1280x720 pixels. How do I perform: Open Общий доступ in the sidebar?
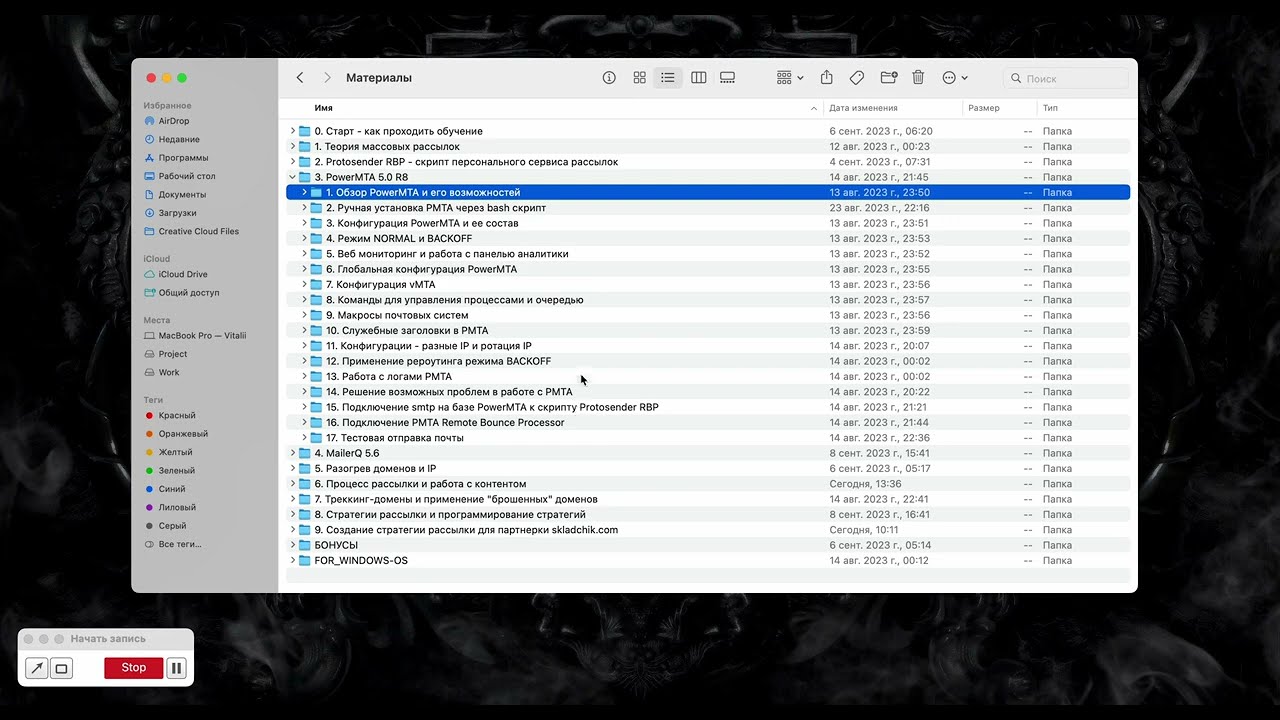click(189, 293)
